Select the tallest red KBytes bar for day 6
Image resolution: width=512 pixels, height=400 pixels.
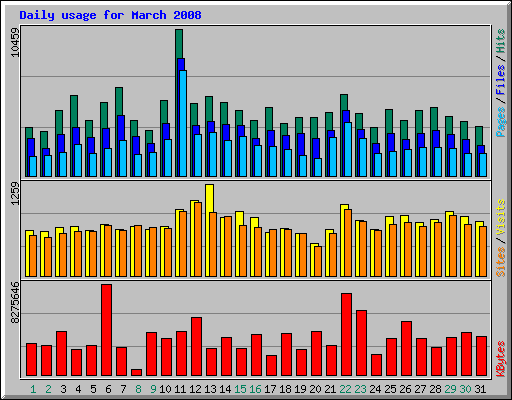107,330
